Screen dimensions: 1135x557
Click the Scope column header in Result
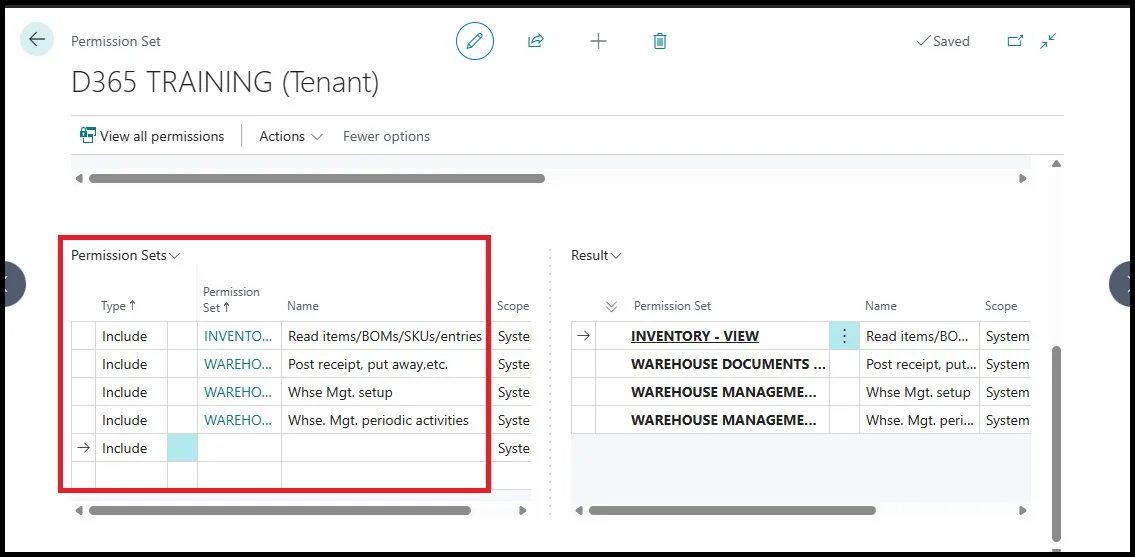coord(1000,306)
